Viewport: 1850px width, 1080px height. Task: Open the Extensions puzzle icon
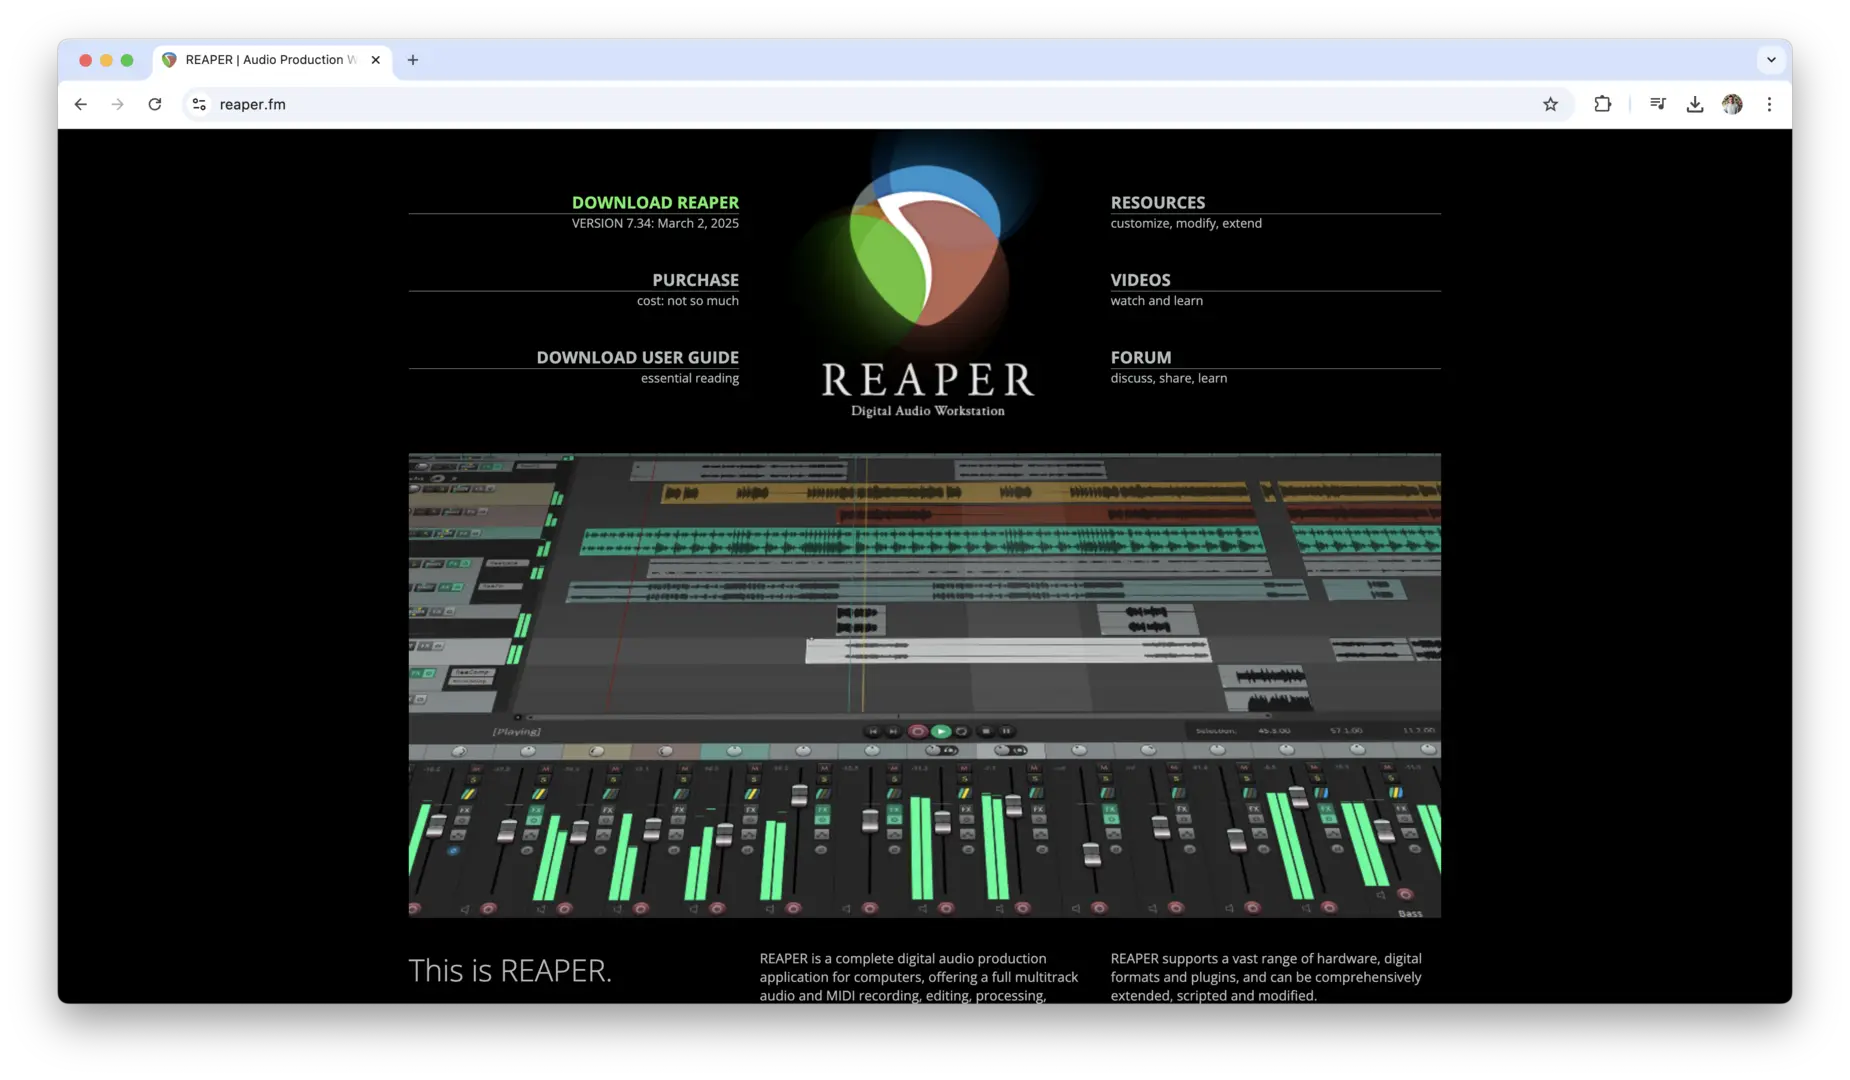pyautogui.click(x=1602, y=104)
